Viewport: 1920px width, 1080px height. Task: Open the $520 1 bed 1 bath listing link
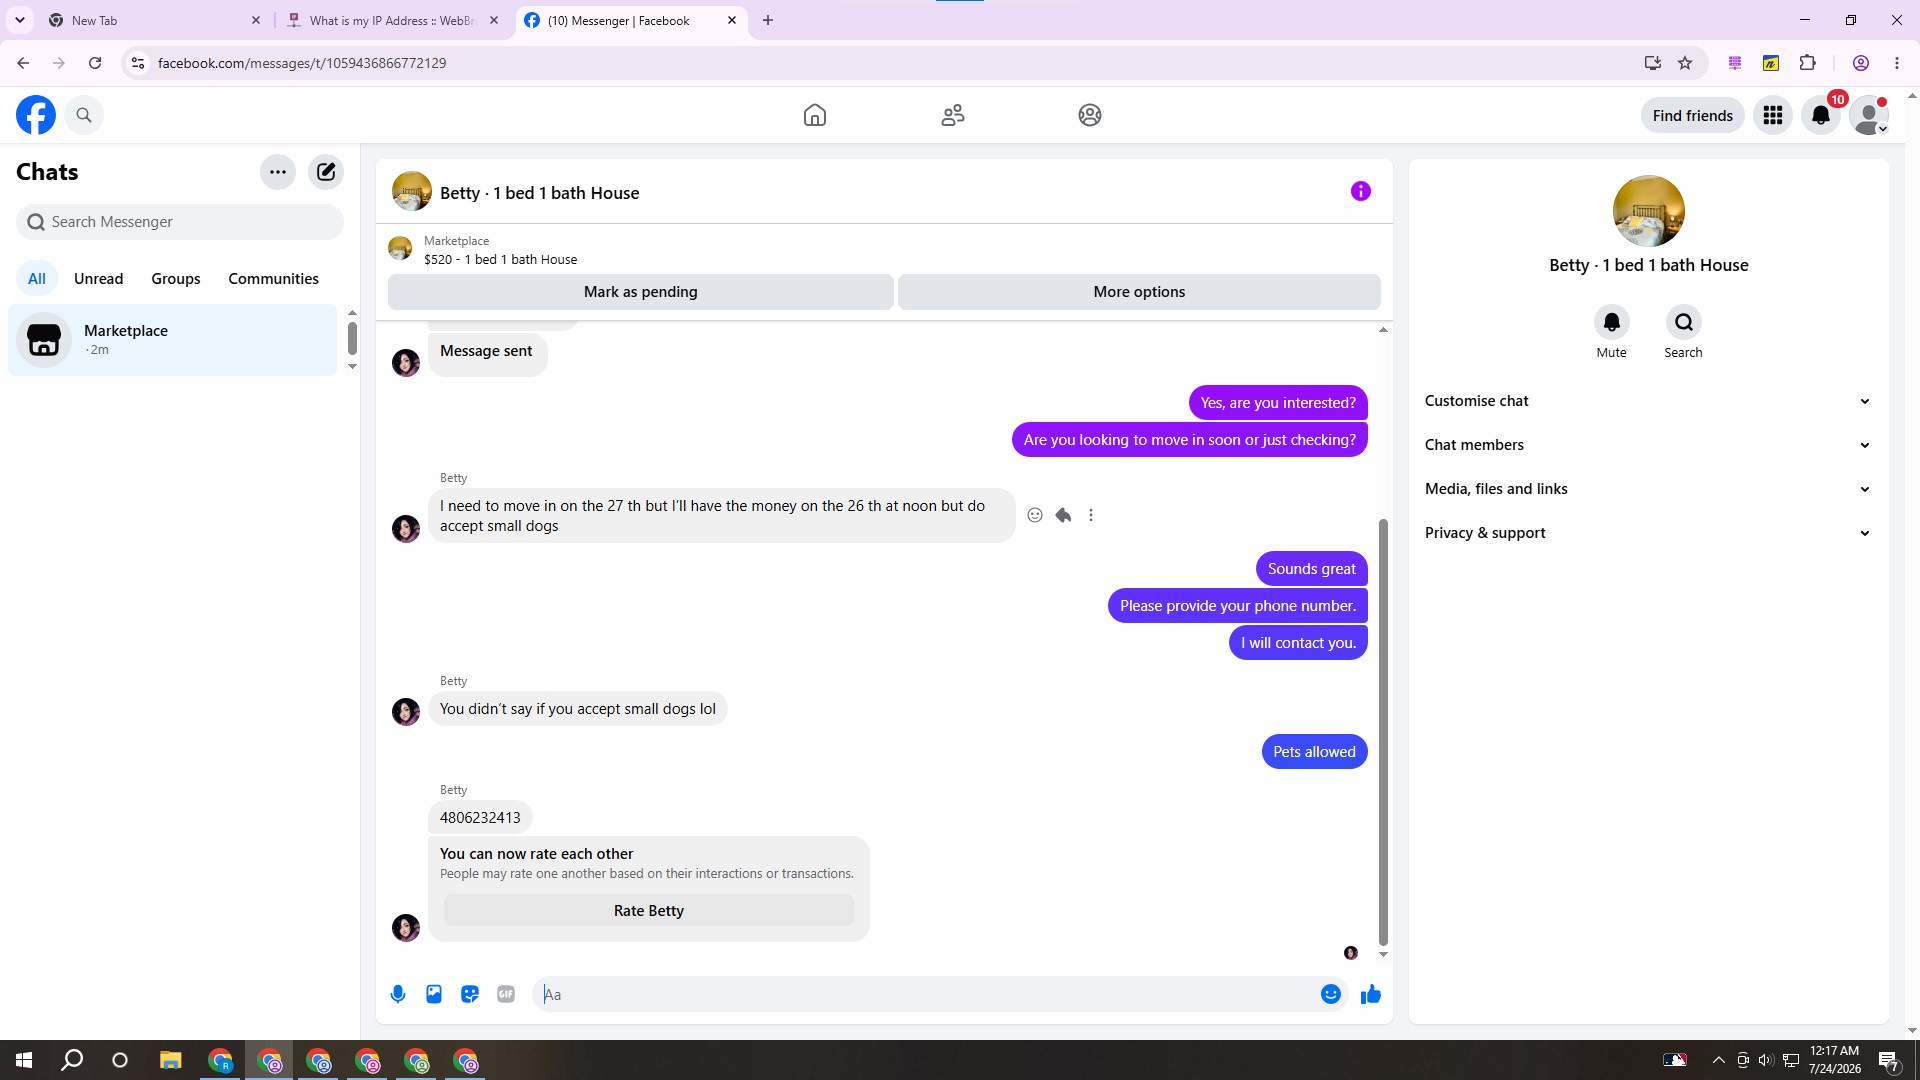tap(500, 259)
